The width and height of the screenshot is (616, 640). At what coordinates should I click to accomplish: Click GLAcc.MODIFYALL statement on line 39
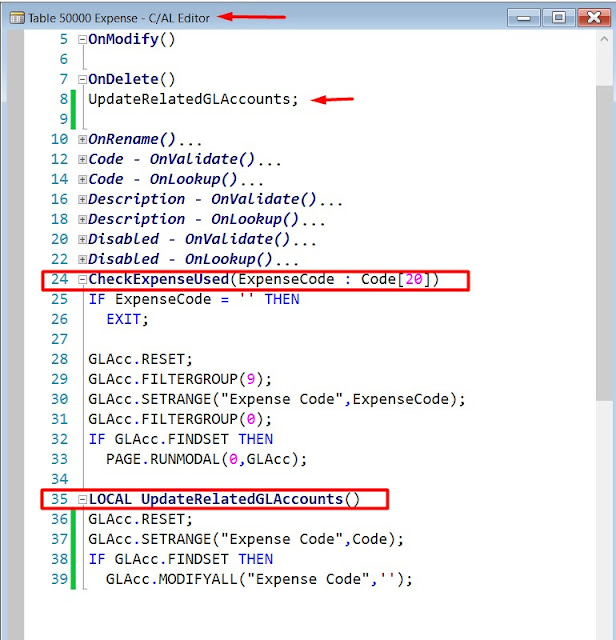259,579
